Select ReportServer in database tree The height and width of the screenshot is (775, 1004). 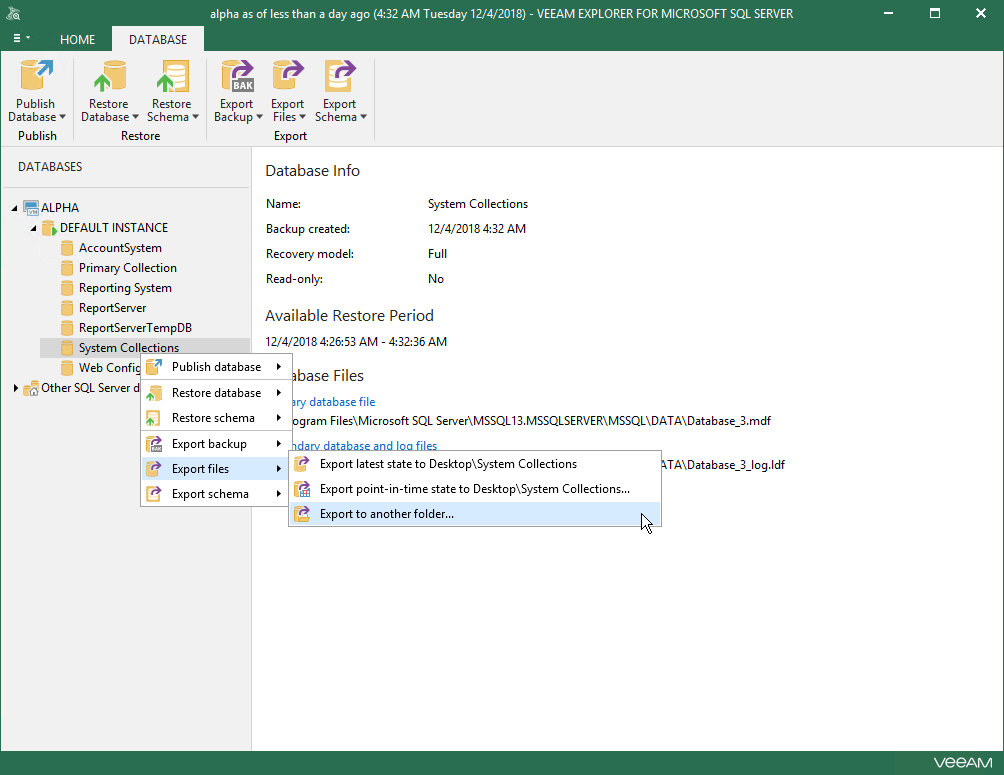pos(113,308)
